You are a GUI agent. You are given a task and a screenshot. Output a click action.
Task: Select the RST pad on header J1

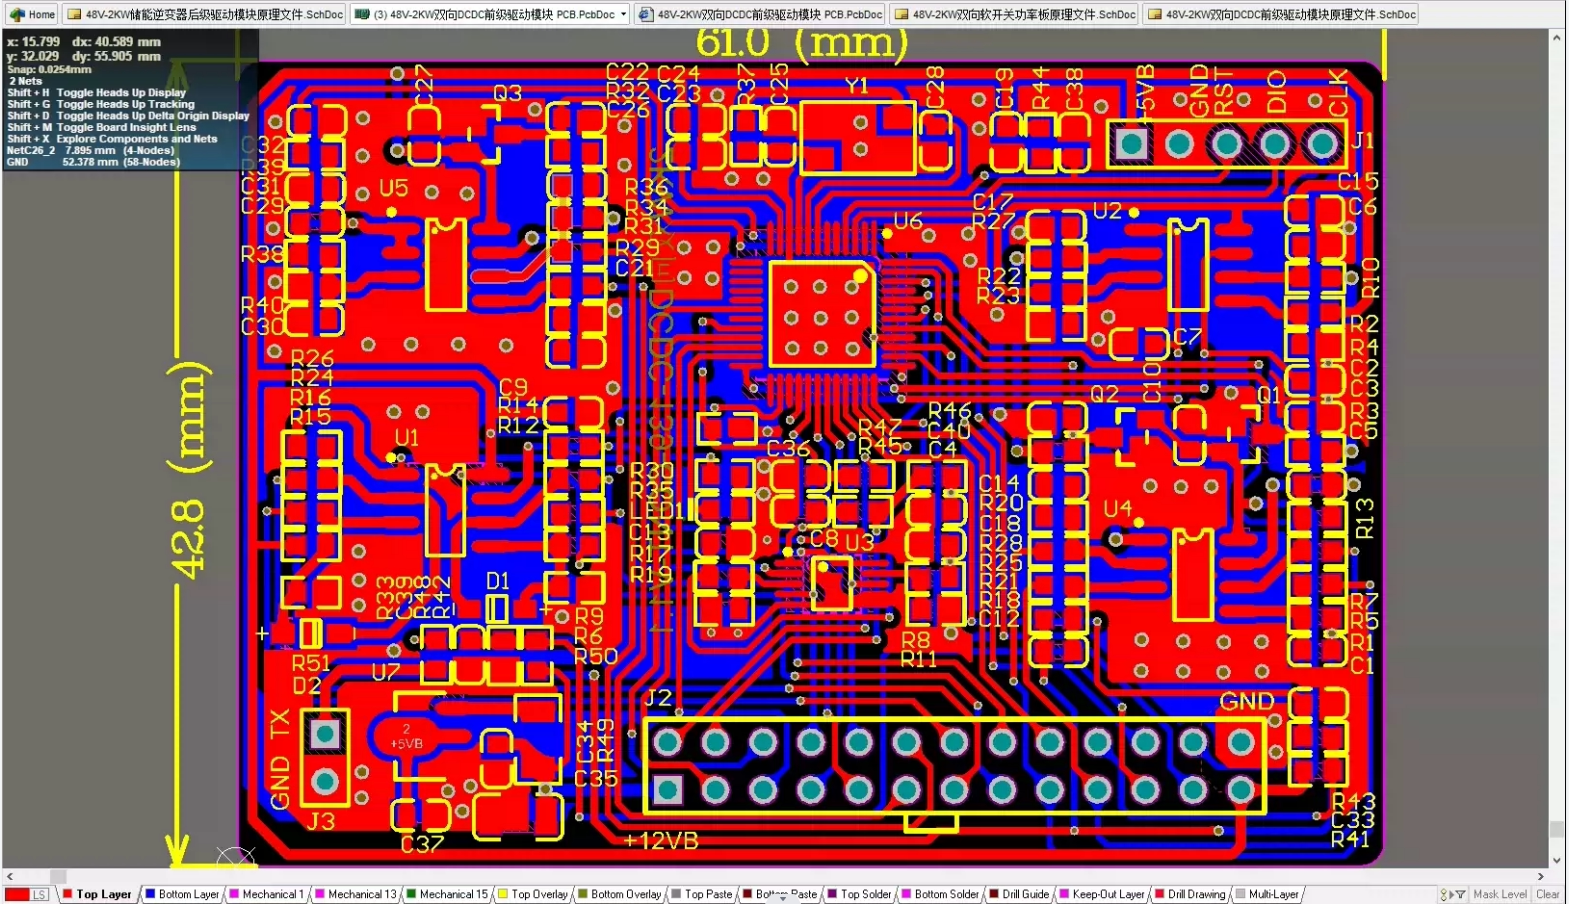point(1227,144)
